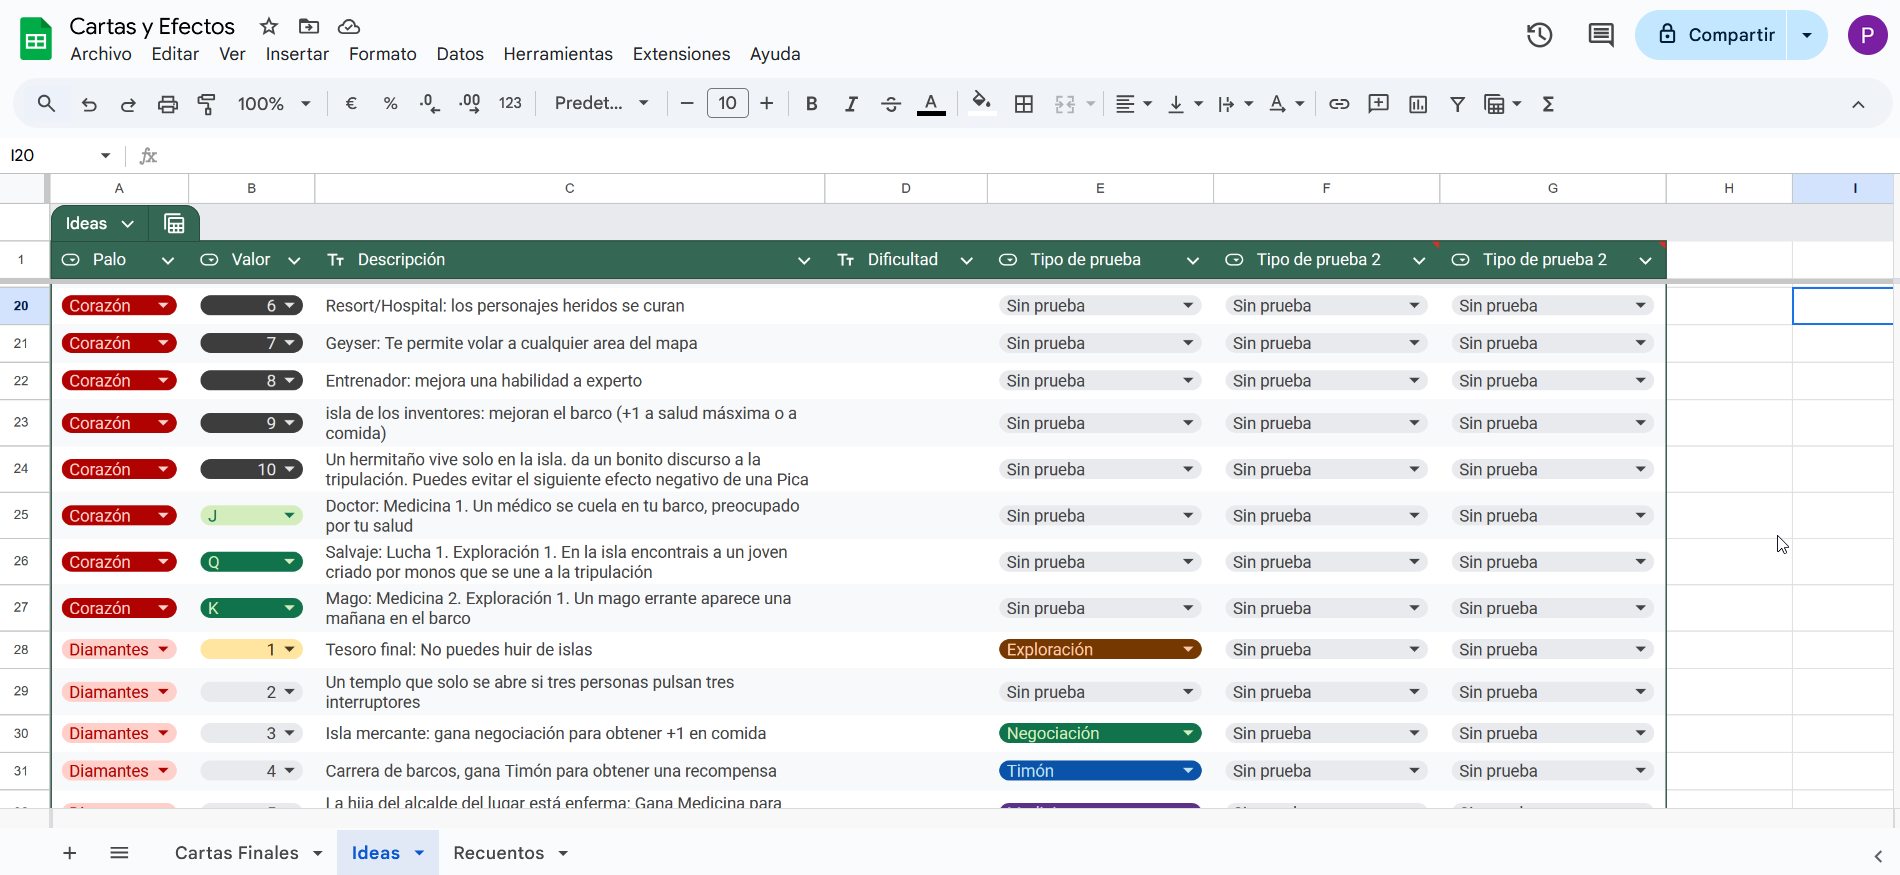Open the Borders tool
The image size is (1900, 875).
[1023, 104]
